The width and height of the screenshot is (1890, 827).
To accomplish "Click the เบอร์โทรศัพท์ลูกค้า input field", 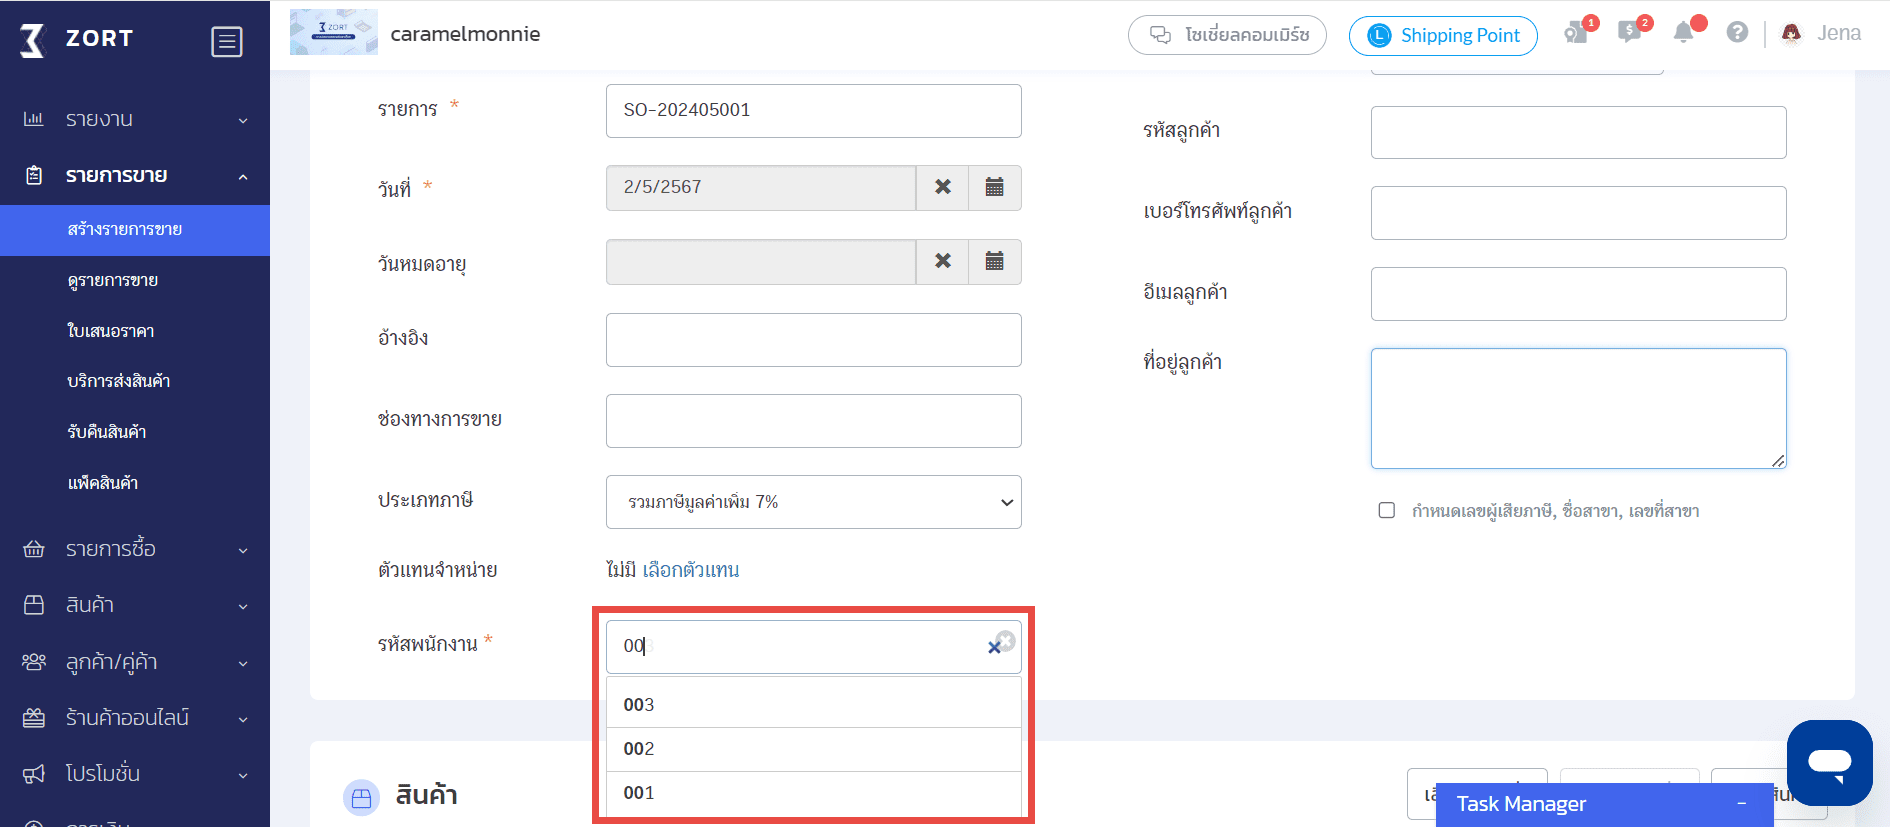I will pos(1579,213).
